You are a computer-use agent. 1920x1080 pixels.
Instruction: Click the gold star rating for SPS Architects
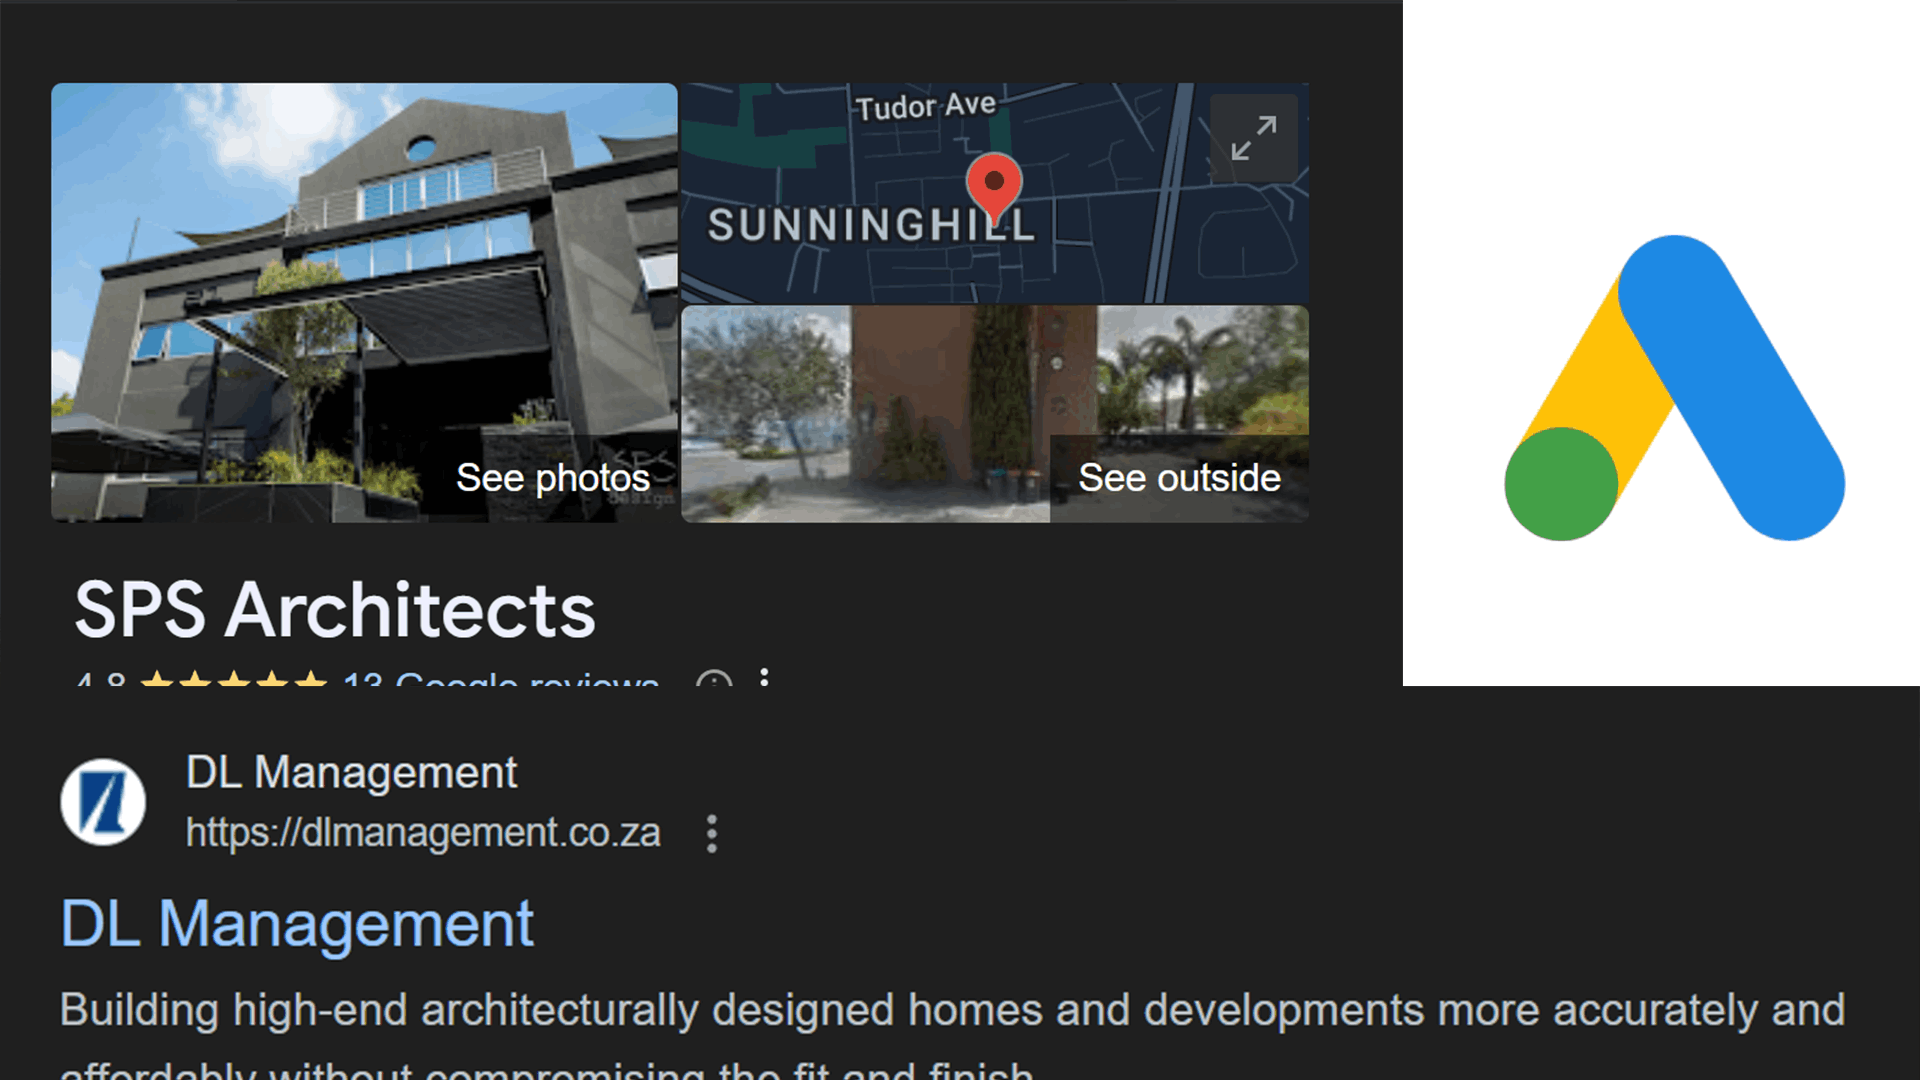click(x=234, y=679)
